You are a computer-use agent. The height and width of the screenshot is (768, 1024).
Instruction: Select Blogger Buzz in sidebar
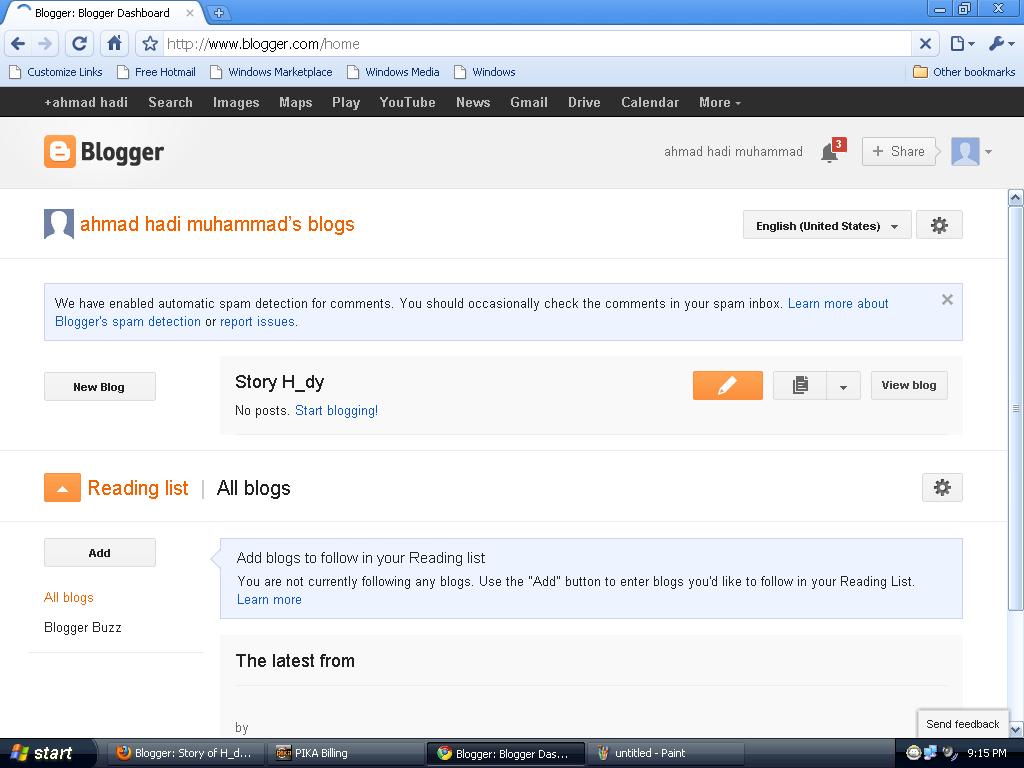tap(82, 627)
